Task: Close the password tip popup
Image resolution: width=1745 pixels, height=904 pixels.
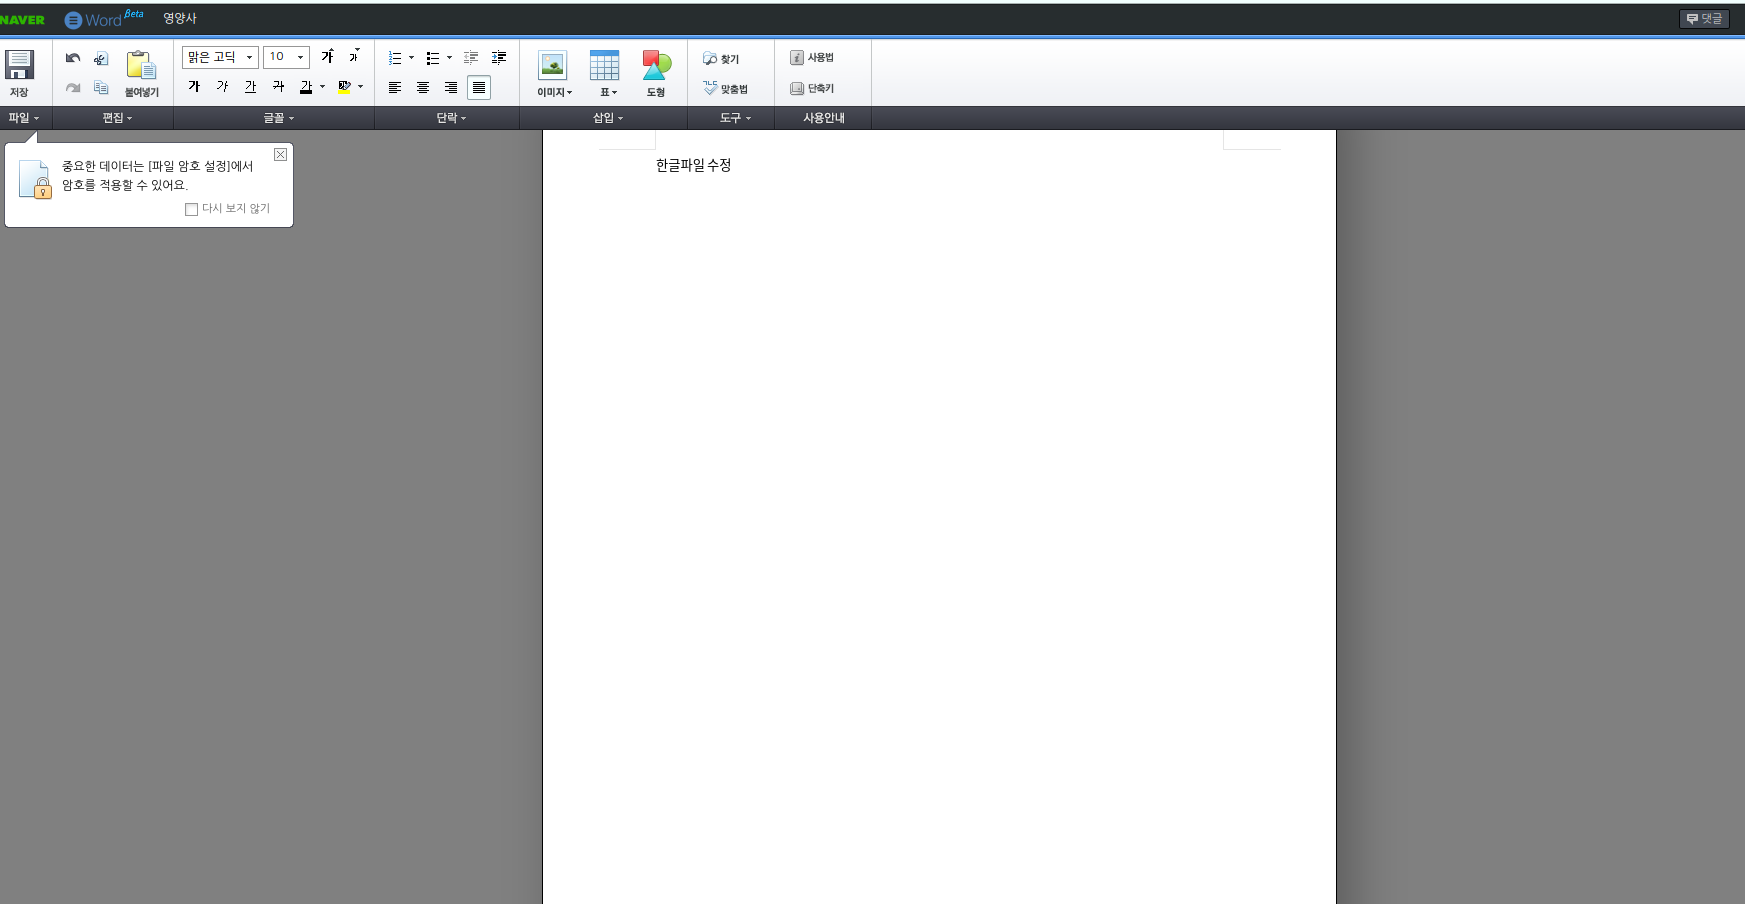Action: (x=281, y=155)
